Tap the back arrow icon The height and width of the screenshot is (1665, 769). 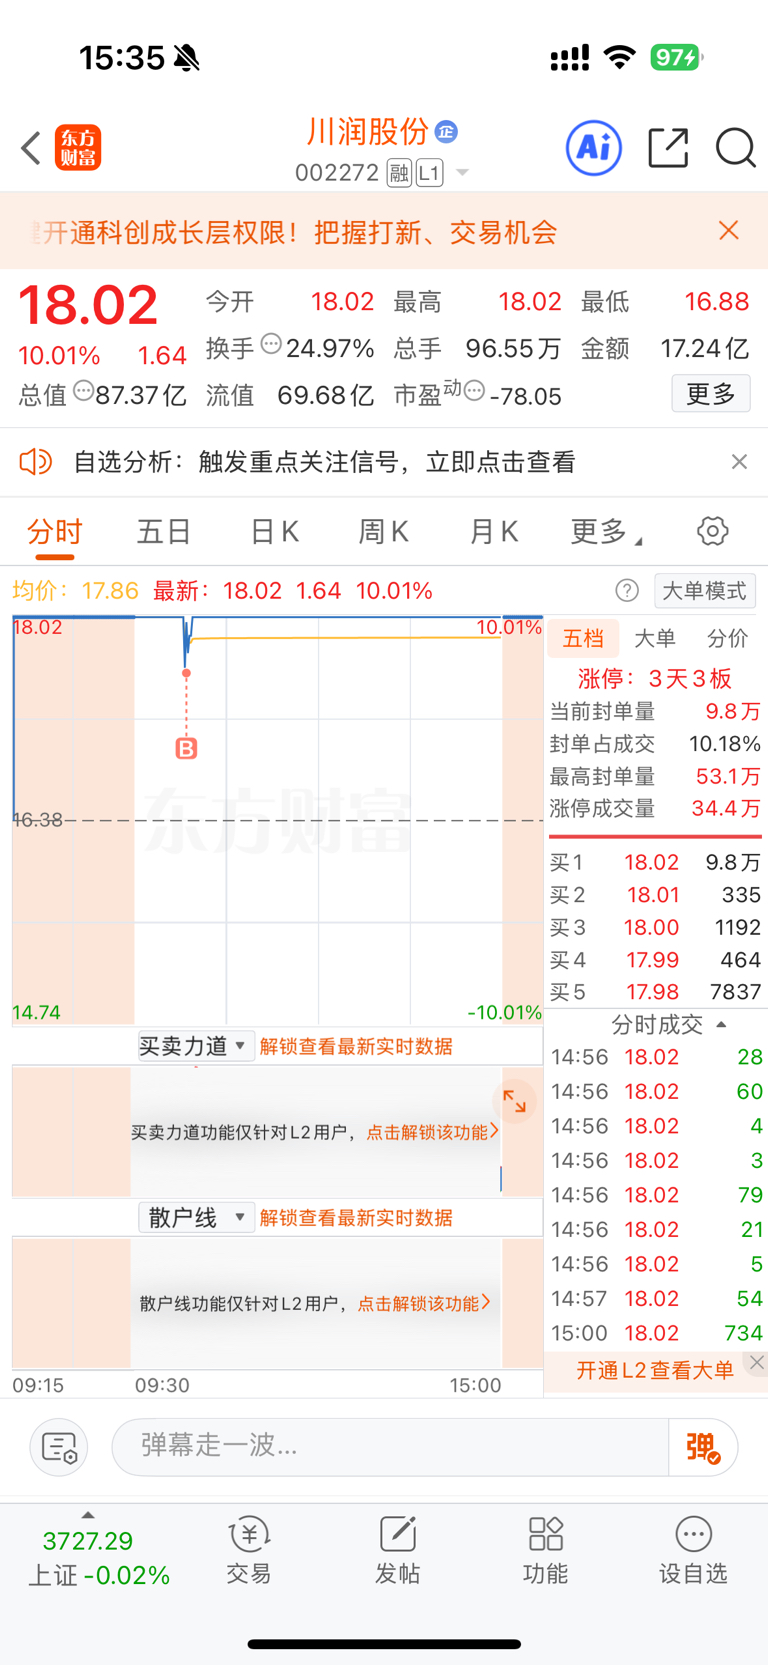point(31,148)
